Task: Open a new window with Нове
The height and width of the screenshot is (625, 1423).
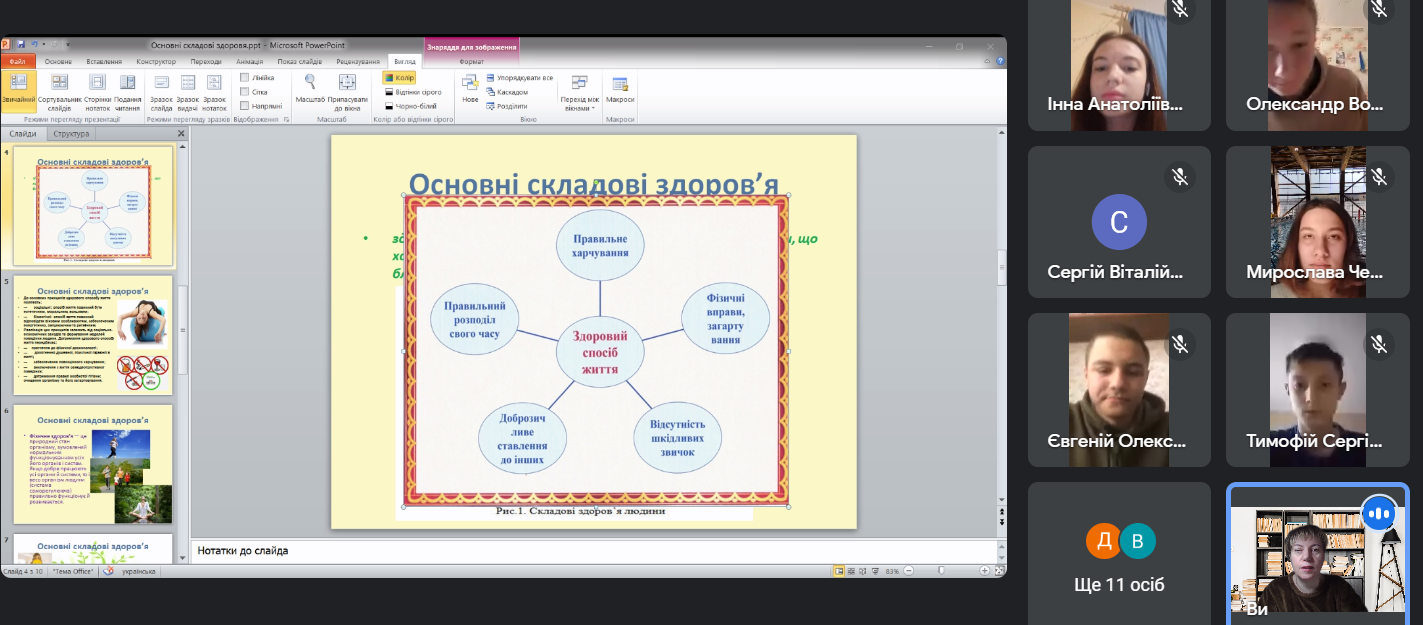Action: [x=470, y=87]
